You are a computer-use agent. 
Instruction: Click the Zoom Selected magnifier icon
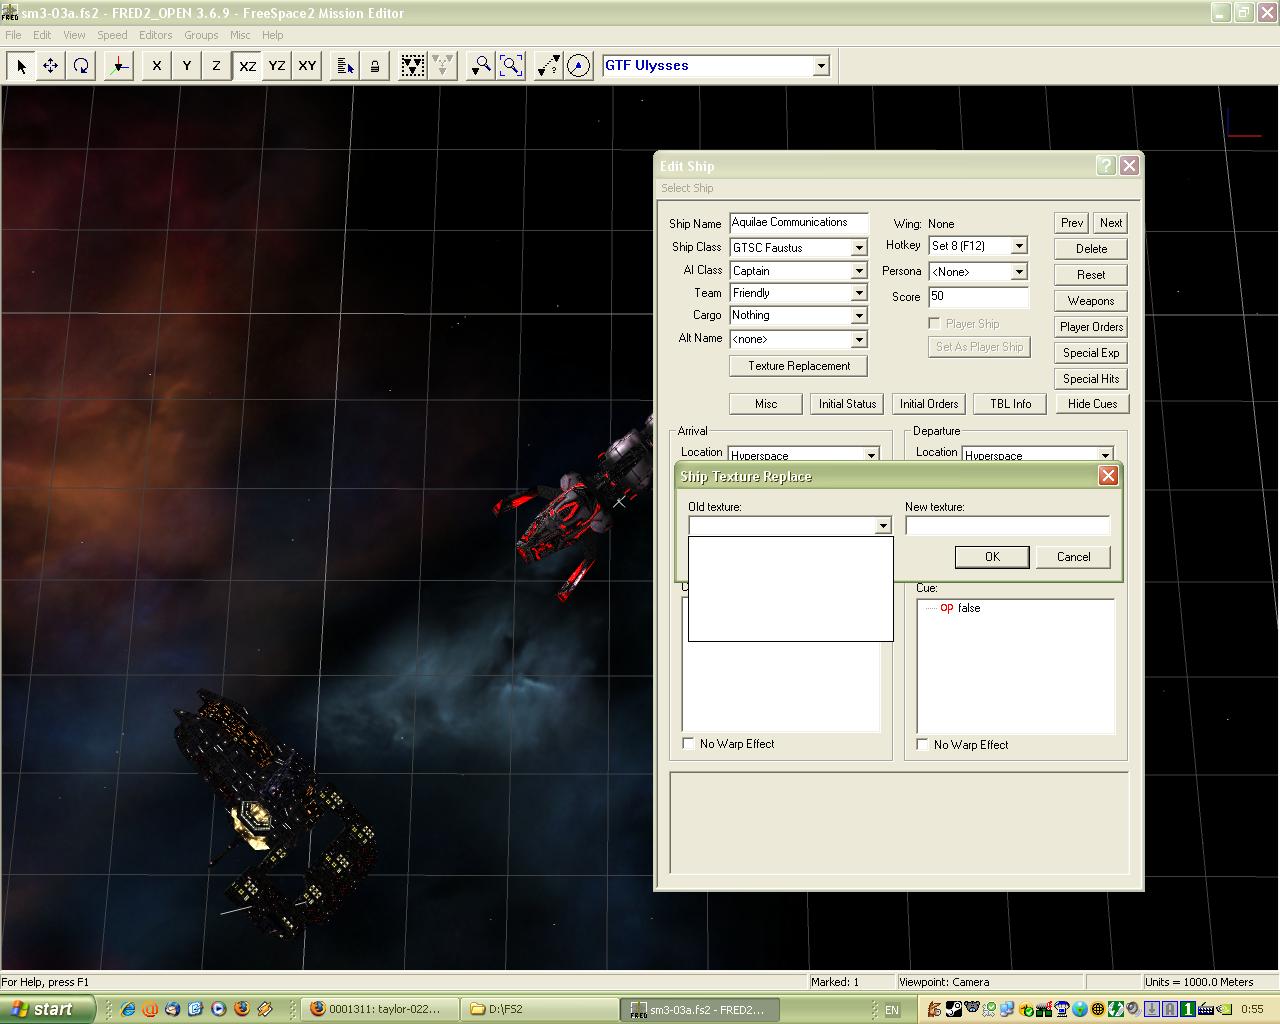481,66
